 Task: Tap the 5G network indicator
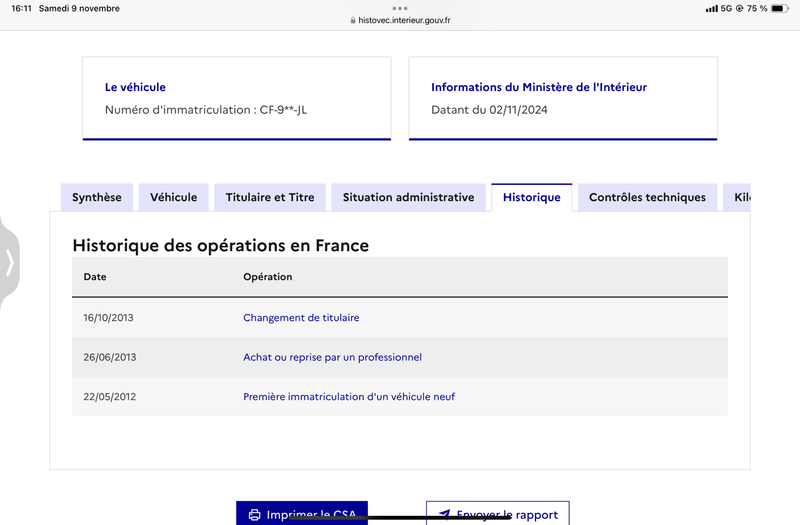726,8
